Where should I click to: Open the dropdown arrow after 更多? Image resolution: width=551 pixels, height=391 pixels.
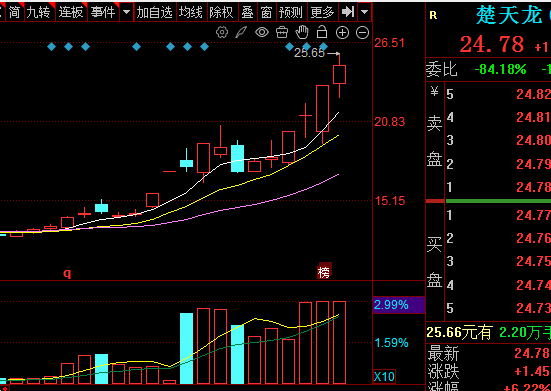click(364, 12)
